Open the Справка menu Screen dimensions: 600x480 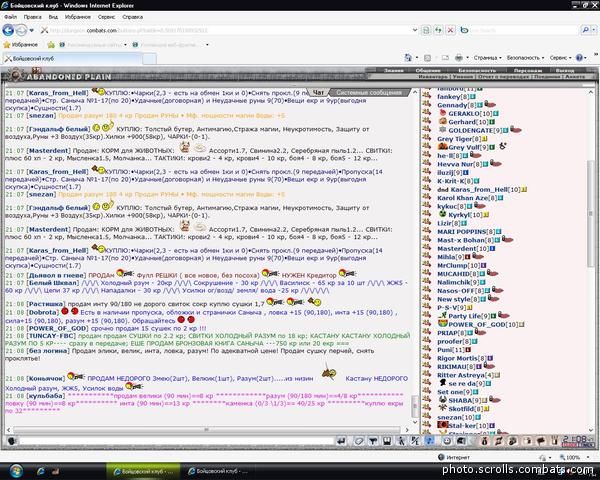pos(132,17)
